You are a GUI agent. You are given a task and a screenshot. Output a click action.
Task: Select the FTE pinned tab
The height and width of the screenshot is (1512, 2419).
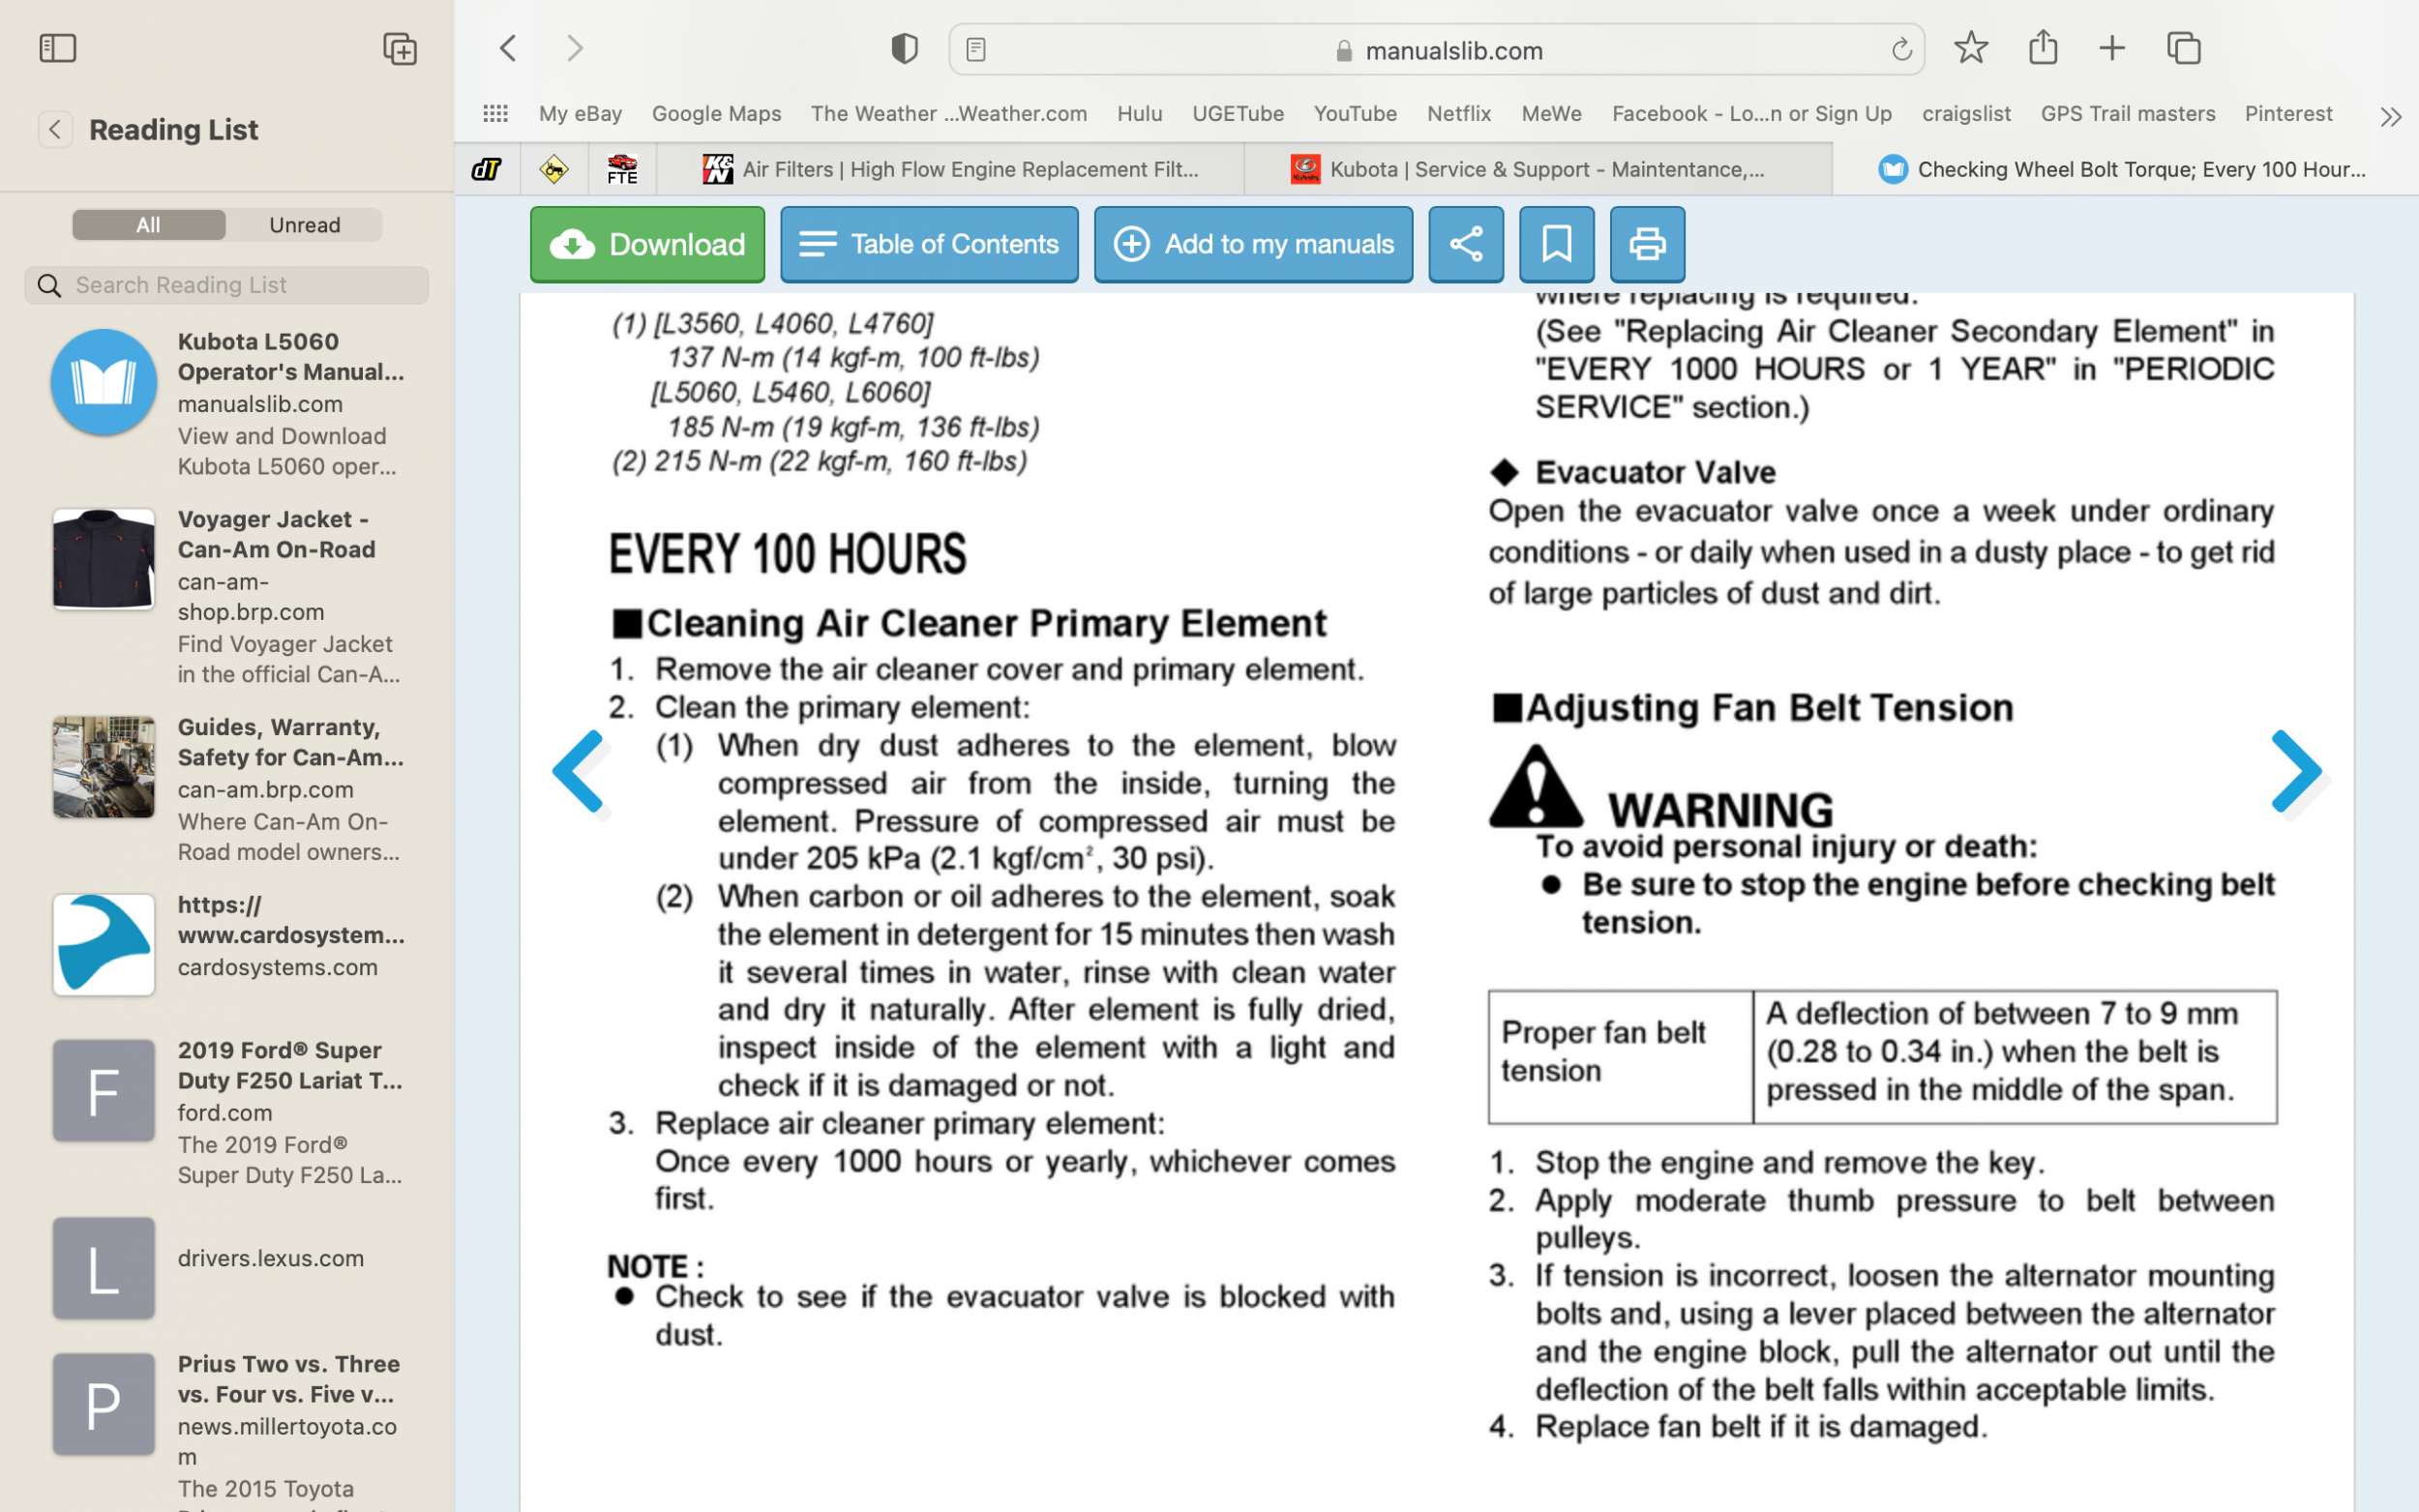coord(622,169)
